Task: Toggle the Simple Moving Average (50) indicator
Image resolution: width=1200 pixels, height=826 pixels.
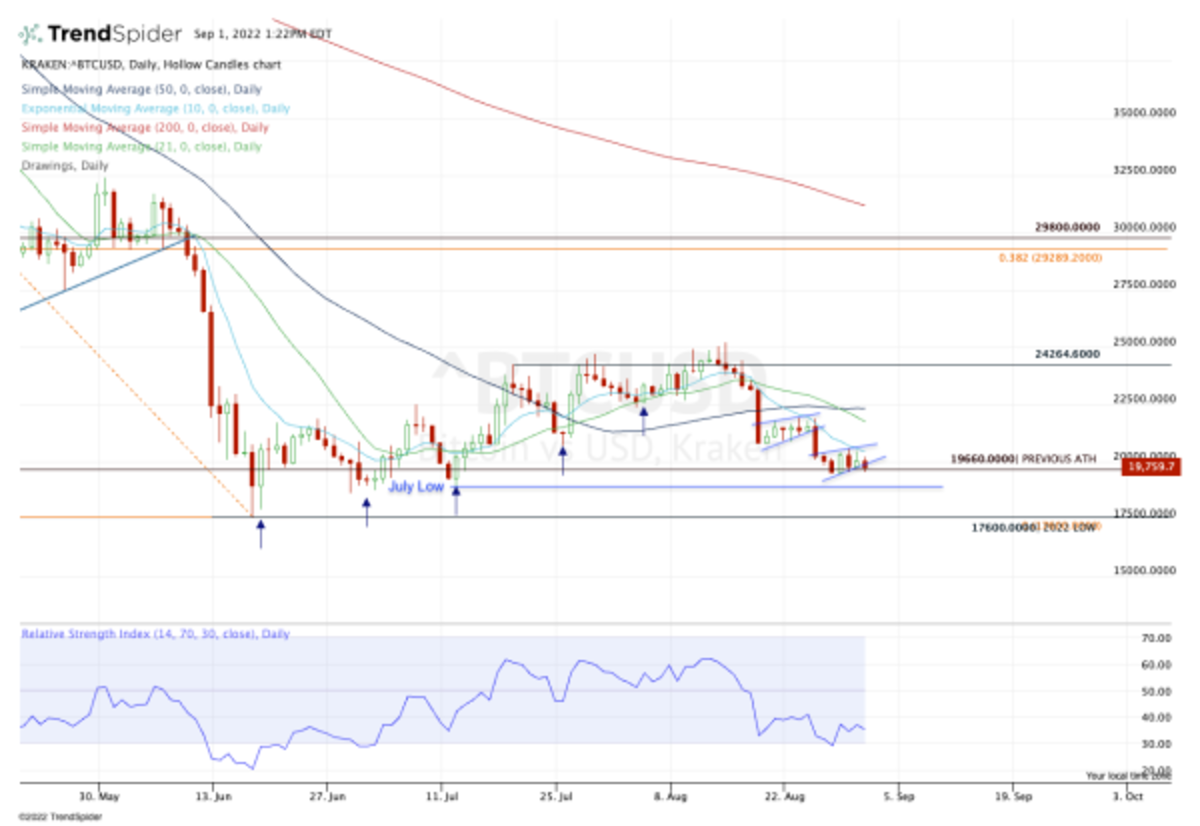Action: (140, 89)
